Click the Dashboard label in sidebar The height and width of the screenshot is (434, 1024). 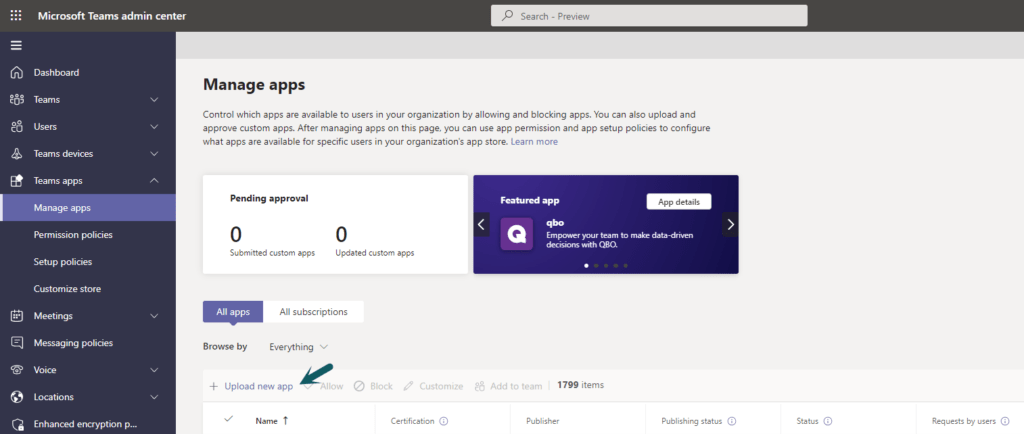pos(57,72)
